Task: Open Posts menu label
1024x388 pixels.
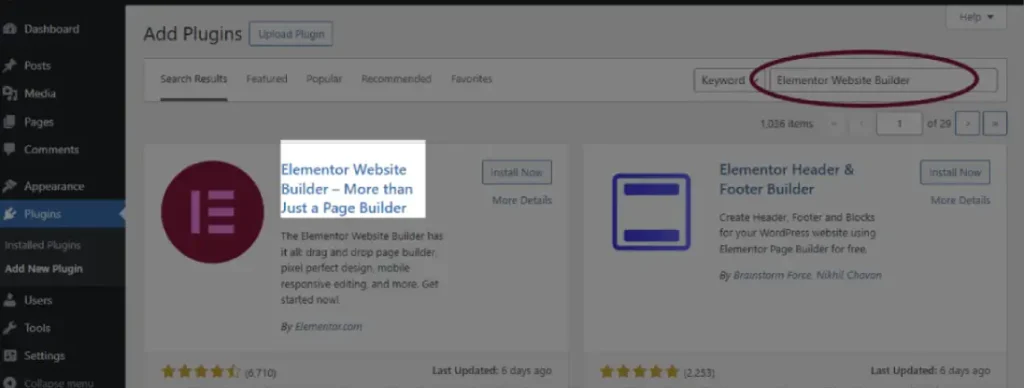Action: [37, 66]
